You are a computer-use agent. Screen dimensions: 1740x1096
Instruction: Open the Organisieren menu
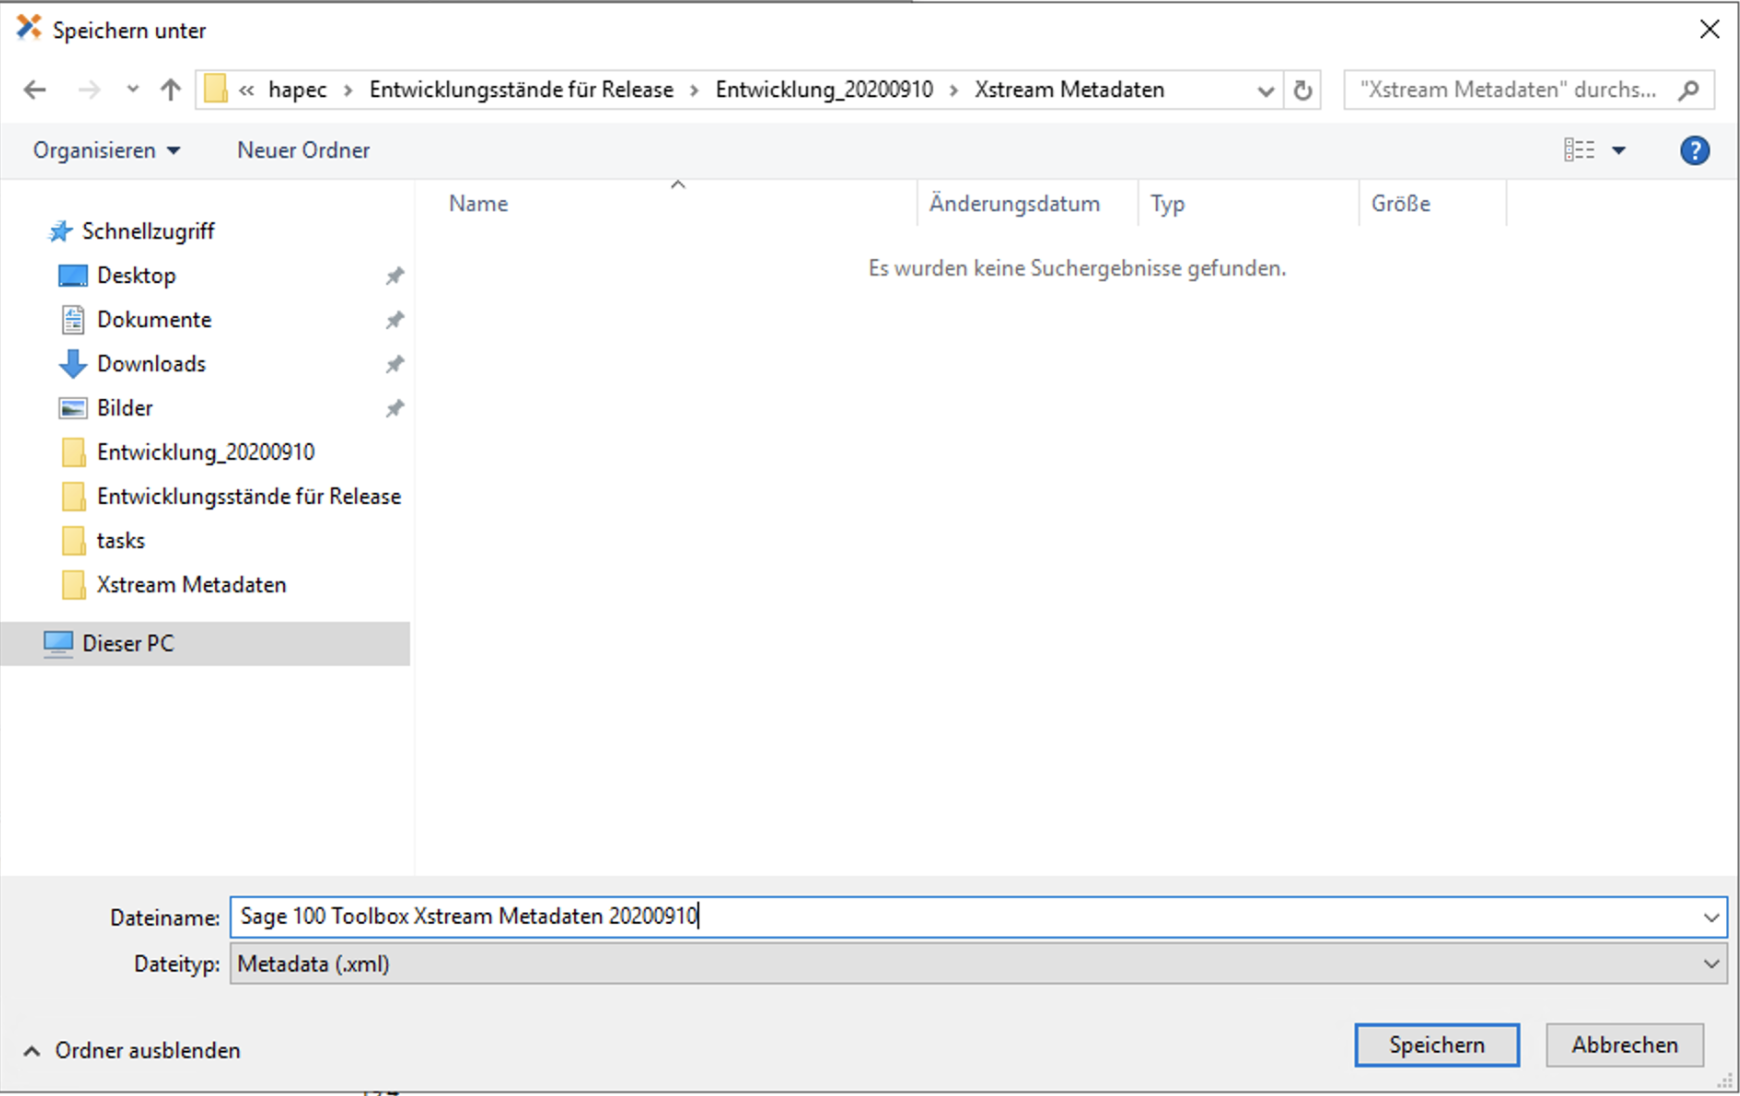[106, 150]
